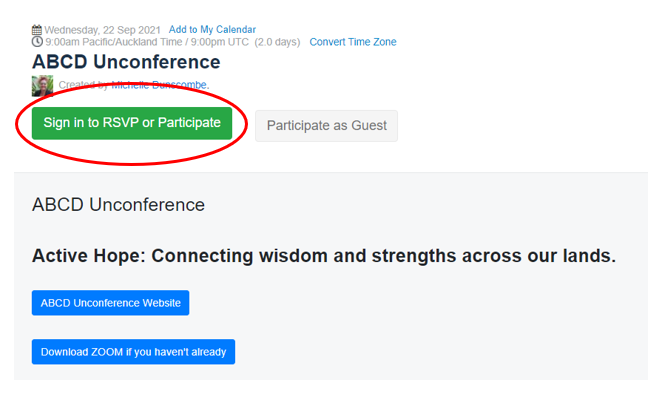Open the ABCD Unconference Website button
This screenshot has width=662, height=396.
[x=111, y=303]
